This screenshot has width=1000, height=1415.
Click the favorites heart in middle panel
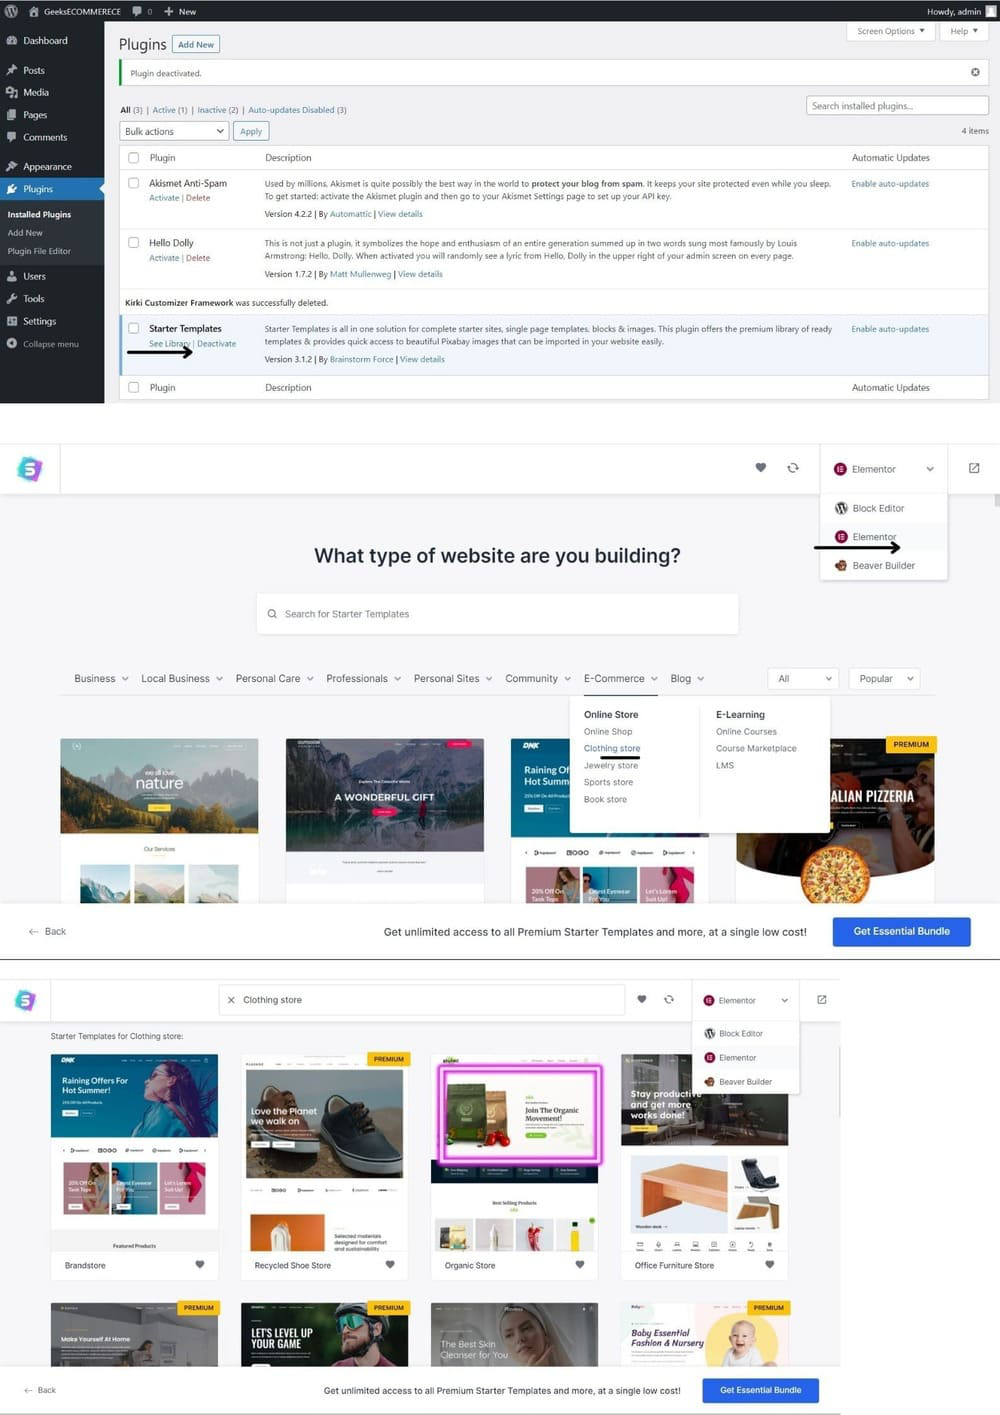[x=760, y=467]
